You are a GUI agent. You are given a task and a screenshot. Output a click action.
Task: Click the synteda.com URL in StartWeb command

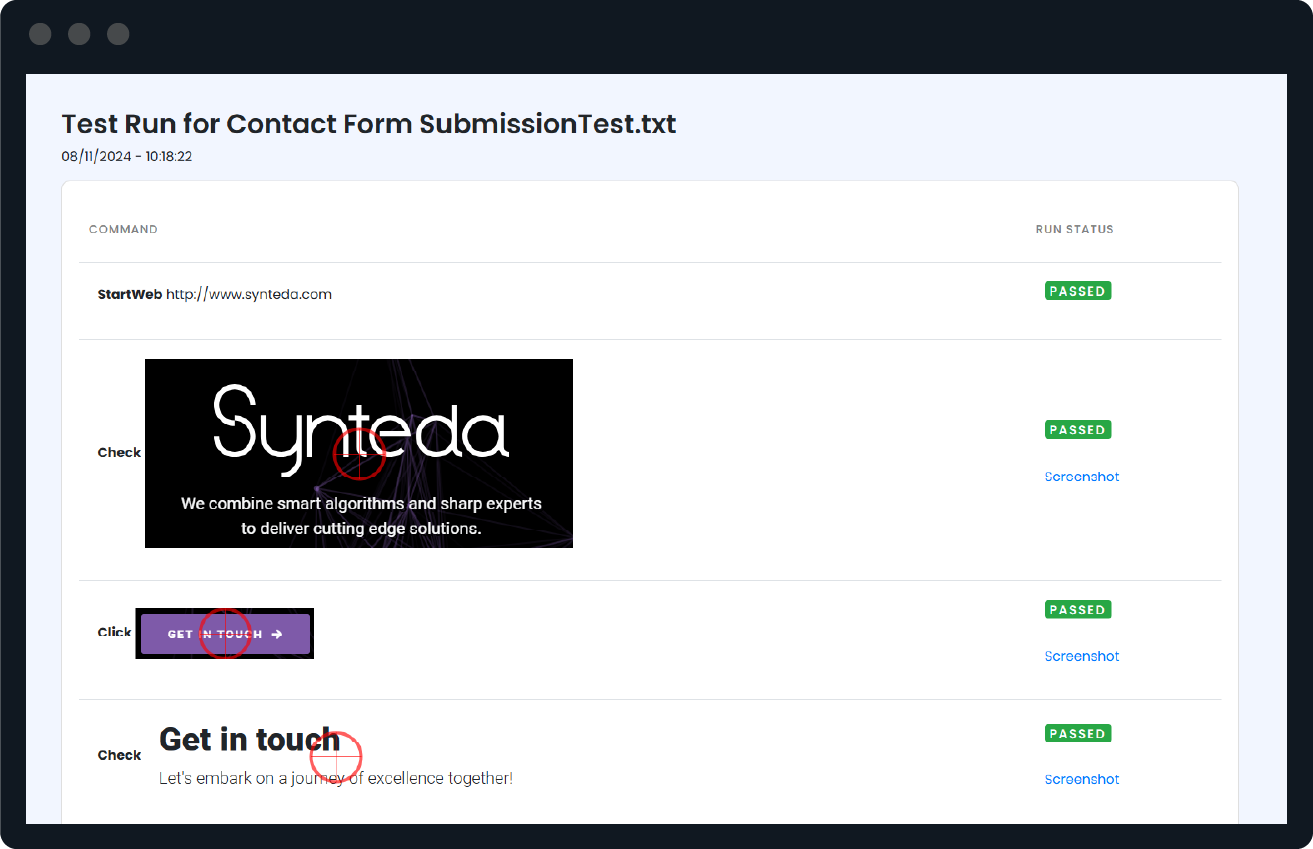248,294
